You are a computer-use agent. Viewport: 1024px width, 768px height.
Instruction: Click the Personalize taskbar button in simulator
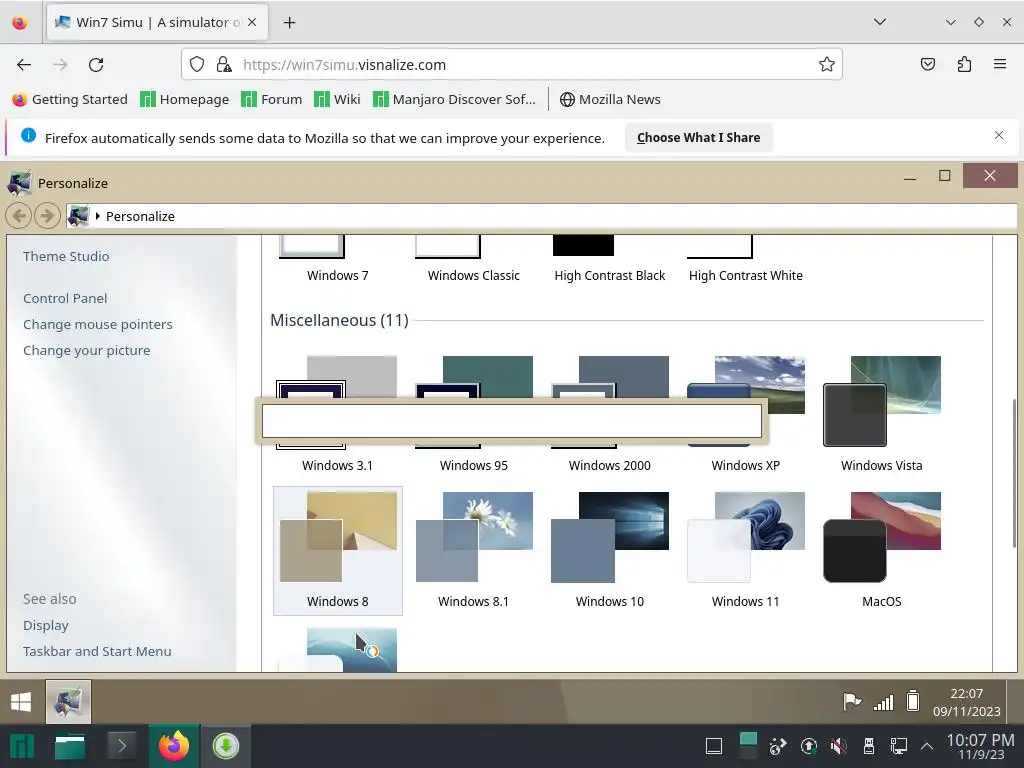point(69,701)
